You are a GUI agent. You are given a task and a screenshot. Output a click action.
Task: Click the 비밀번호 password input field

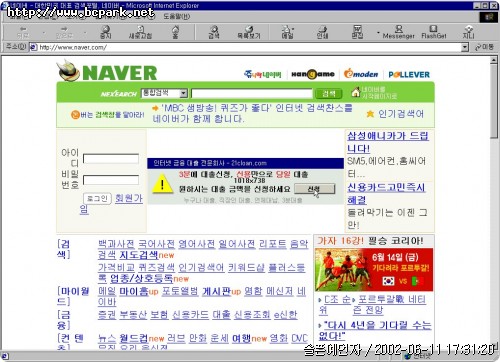111,180
